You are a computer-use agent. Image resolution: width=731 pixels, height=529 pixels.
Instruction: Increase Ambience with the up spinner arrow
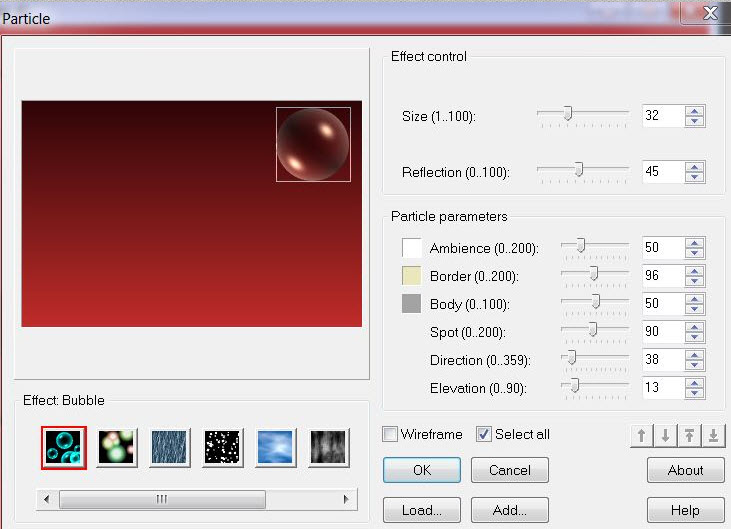click(x=695, y=243)
